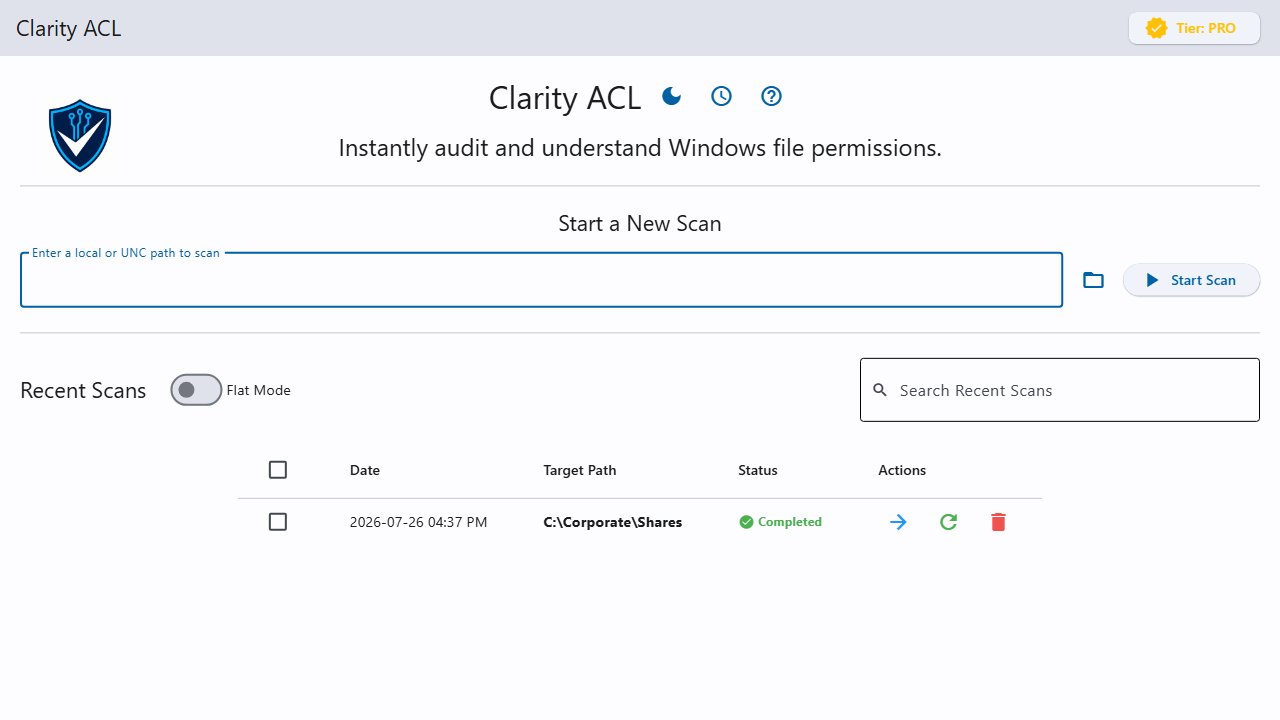This screenshot has width=1280, height=720.
Task: Open the help question mark icon
Action: tap(772, 96)
